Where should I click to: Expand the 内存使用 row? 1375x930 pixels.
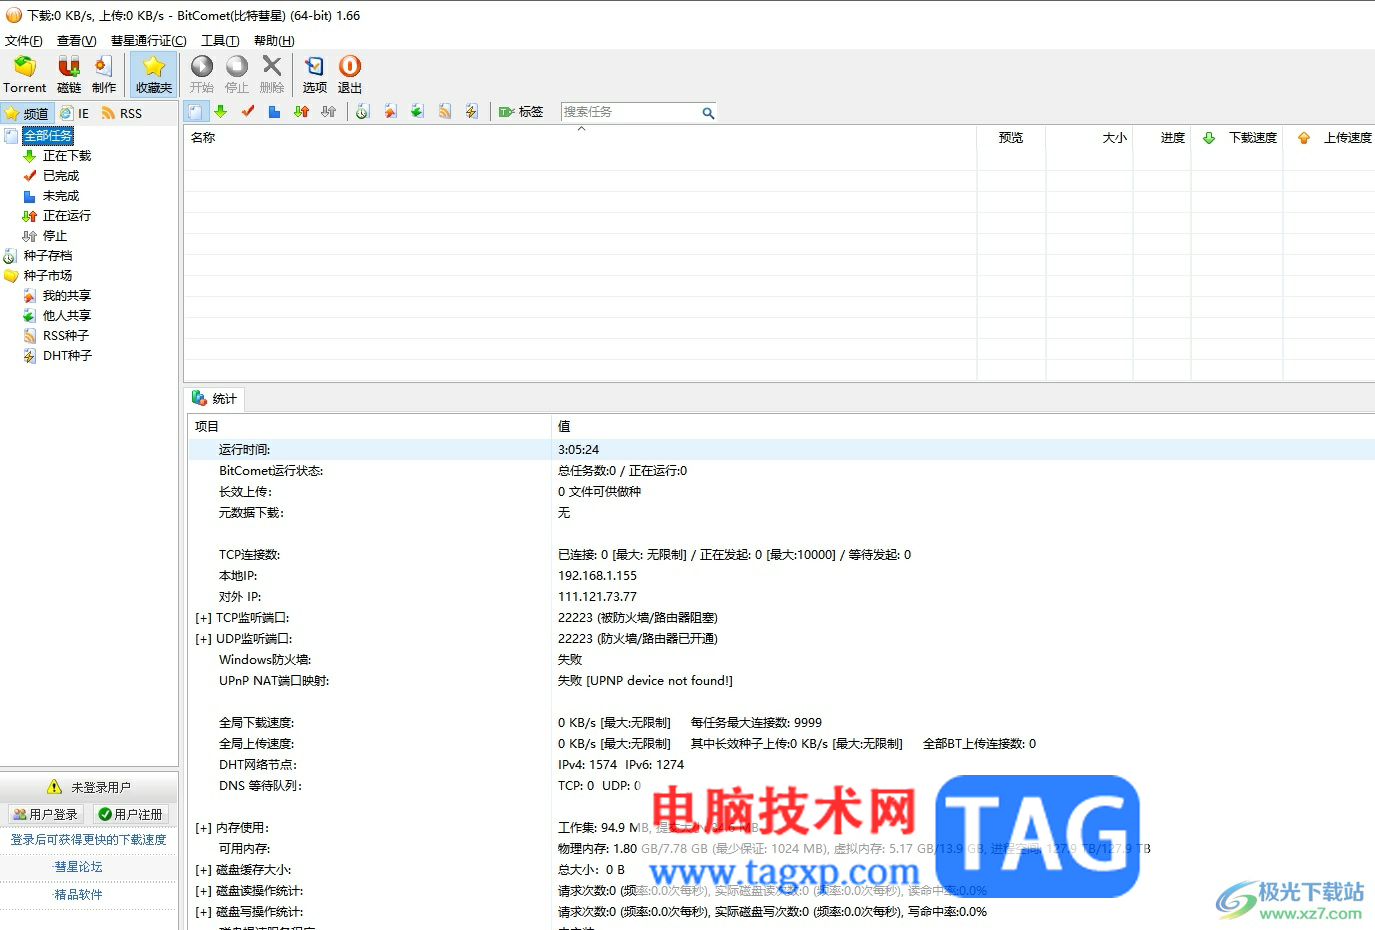coord(203,828)
